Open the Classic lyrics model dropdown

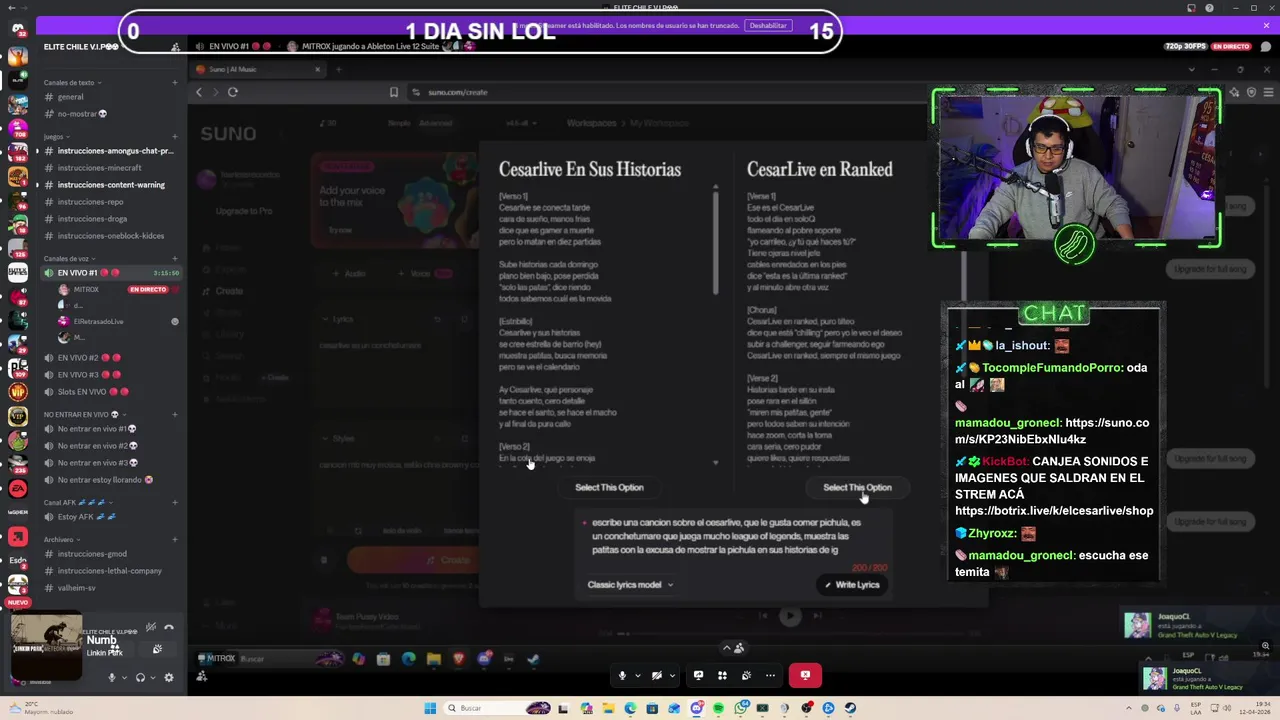point(630,585)
